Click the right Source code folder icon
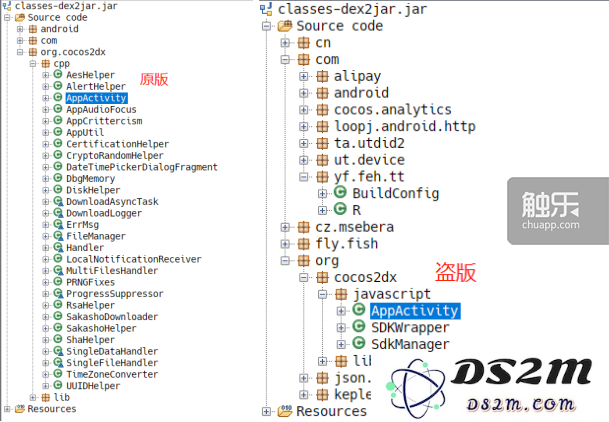This screenshot has width=609, height=422. coord(285,26)
